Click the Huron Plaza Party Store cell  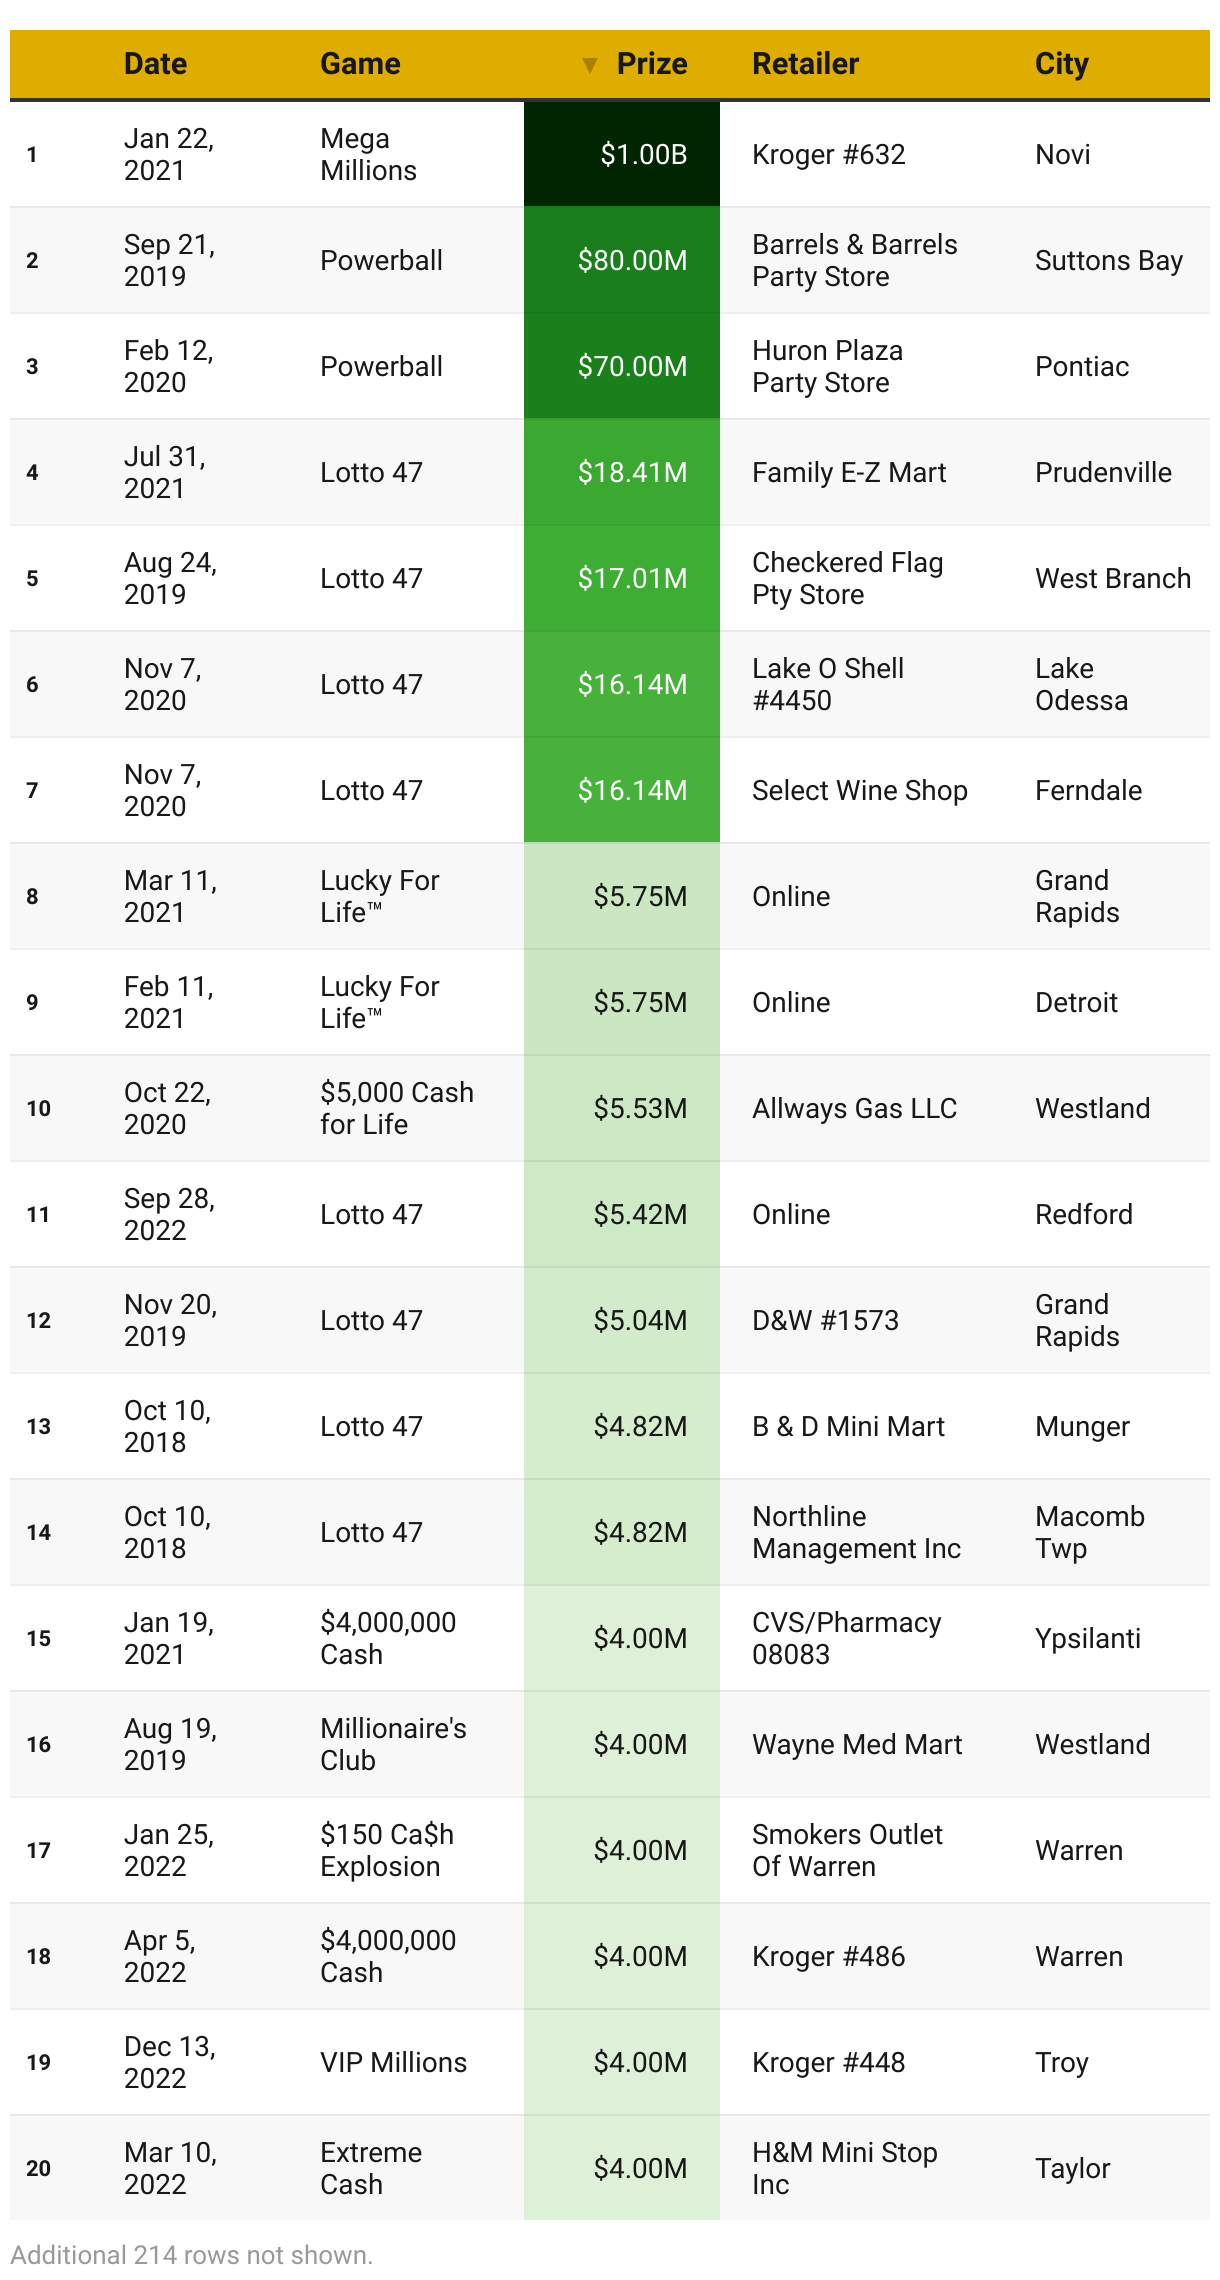coord(827,367)
